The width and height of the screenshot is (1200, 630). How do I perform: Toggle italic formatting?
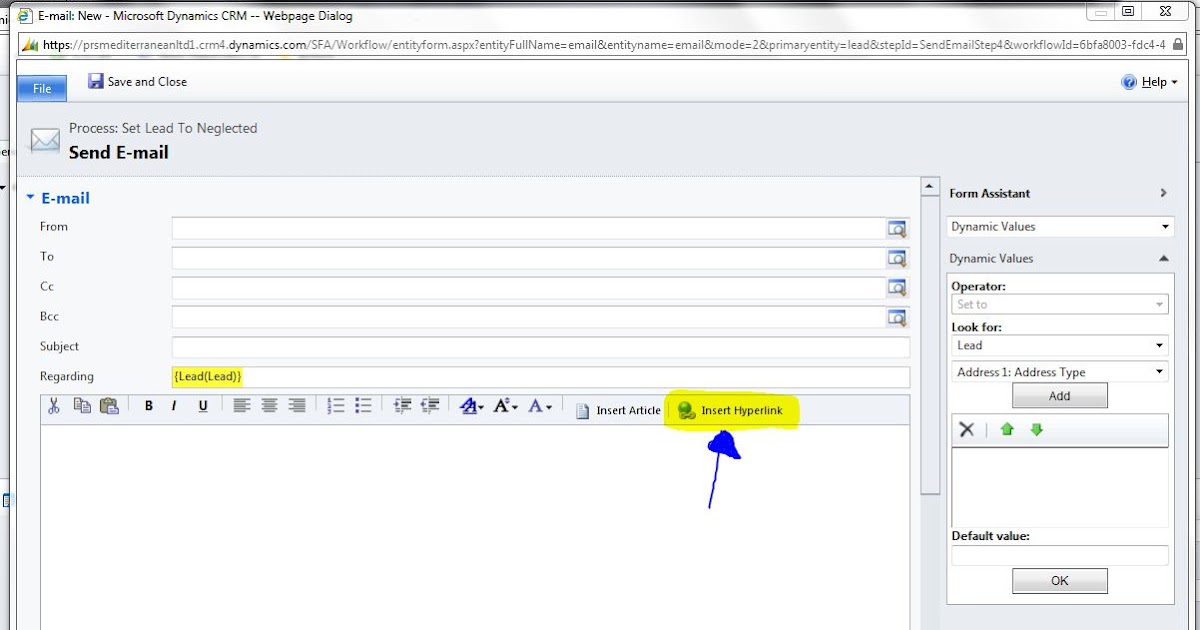click(174, 406)
